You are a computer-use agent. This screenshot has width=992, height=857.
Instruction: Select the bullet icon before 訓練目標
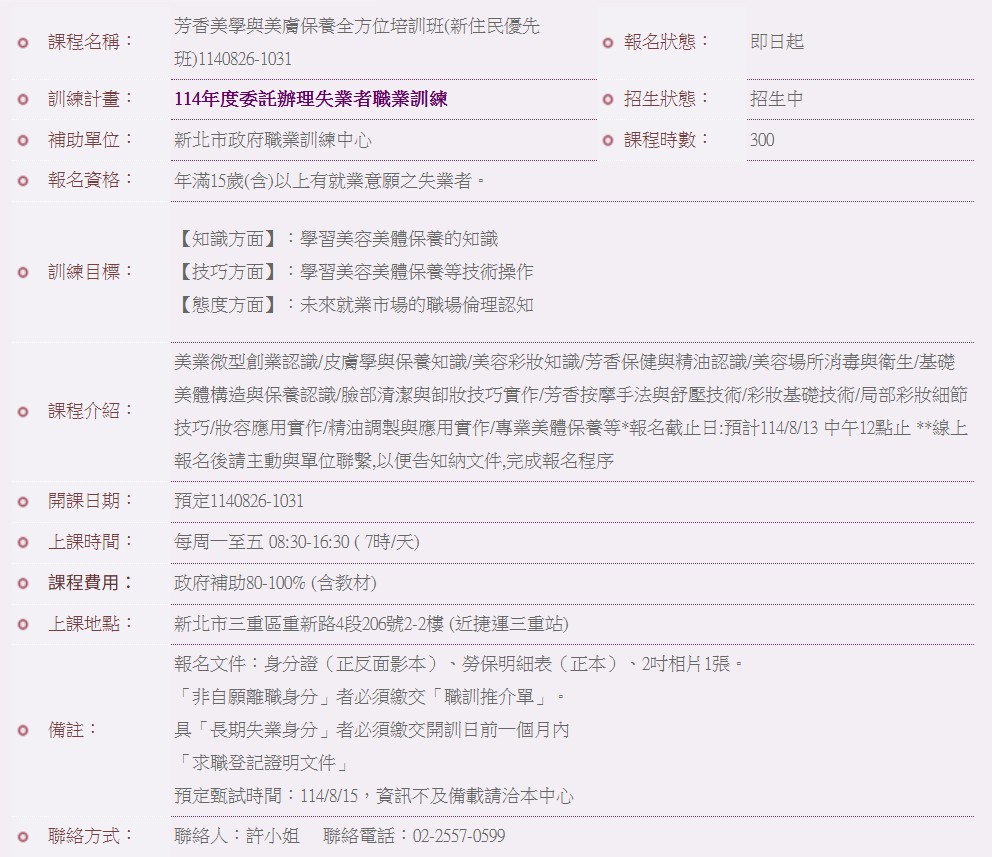(x=24, y=272)
